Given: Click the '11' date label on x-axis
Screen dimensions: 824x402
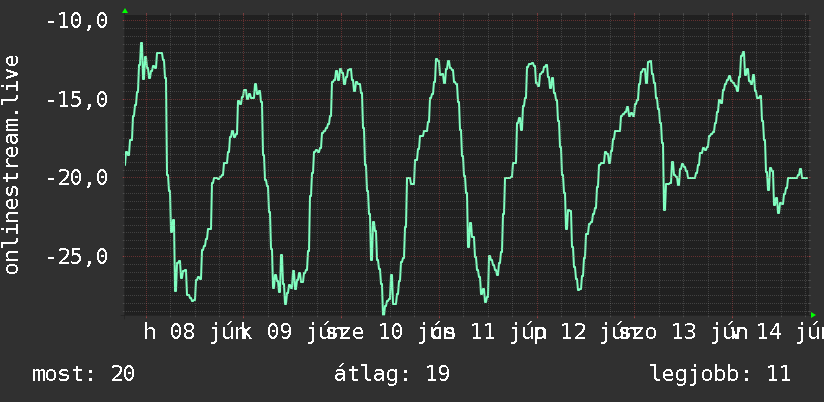Looking at the screenshot, I should 482,333.
